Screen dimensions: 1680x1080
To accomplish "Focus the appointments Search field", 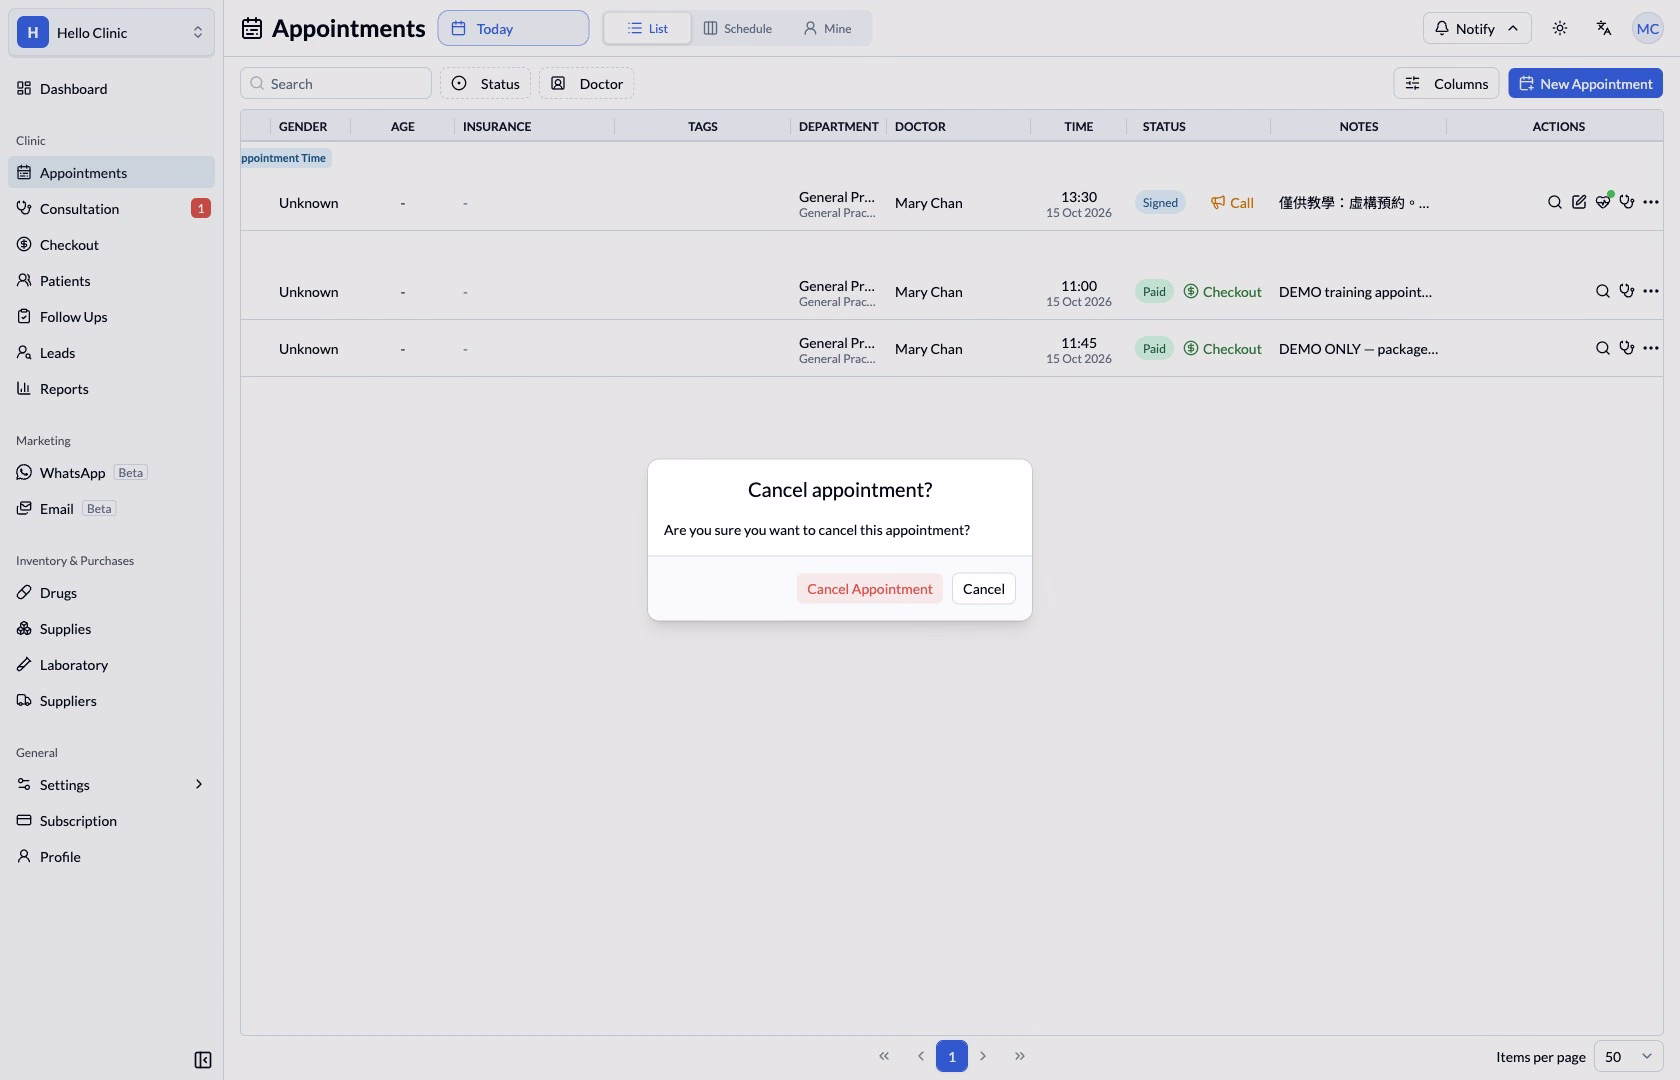I will [x=336, y=84].
